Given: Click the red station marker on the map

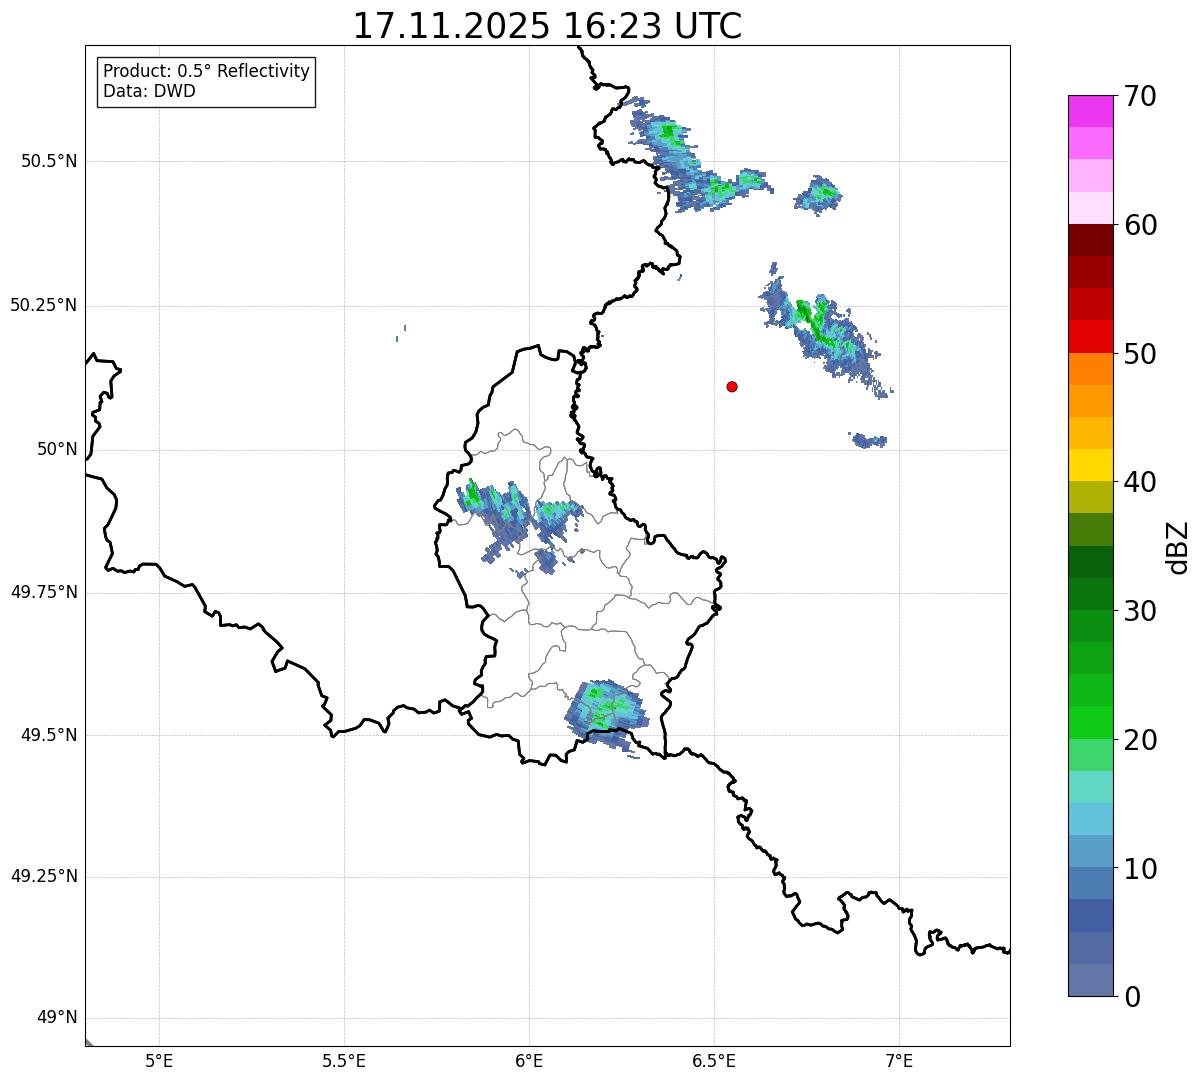Looking at the screenshot, I should click(732, 386).
